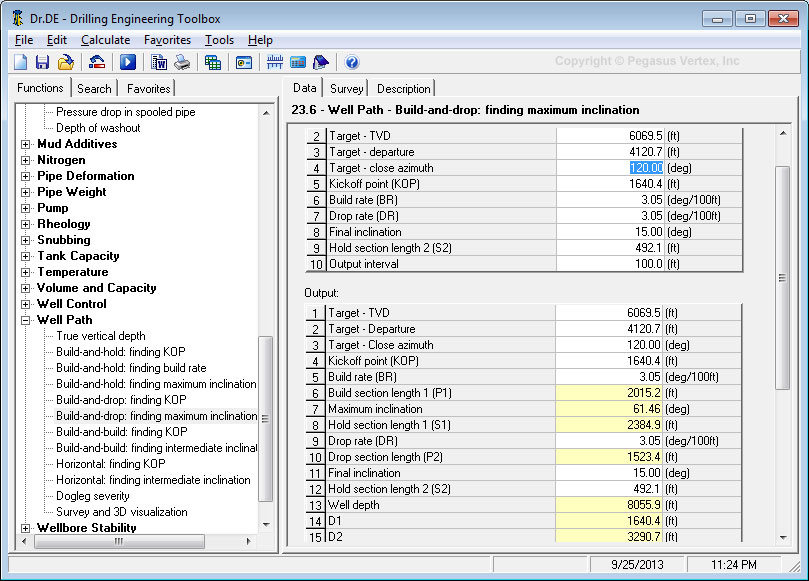Switch to the Favorites tab in left panel
809x581 pixels.
(x=149, y=89)
